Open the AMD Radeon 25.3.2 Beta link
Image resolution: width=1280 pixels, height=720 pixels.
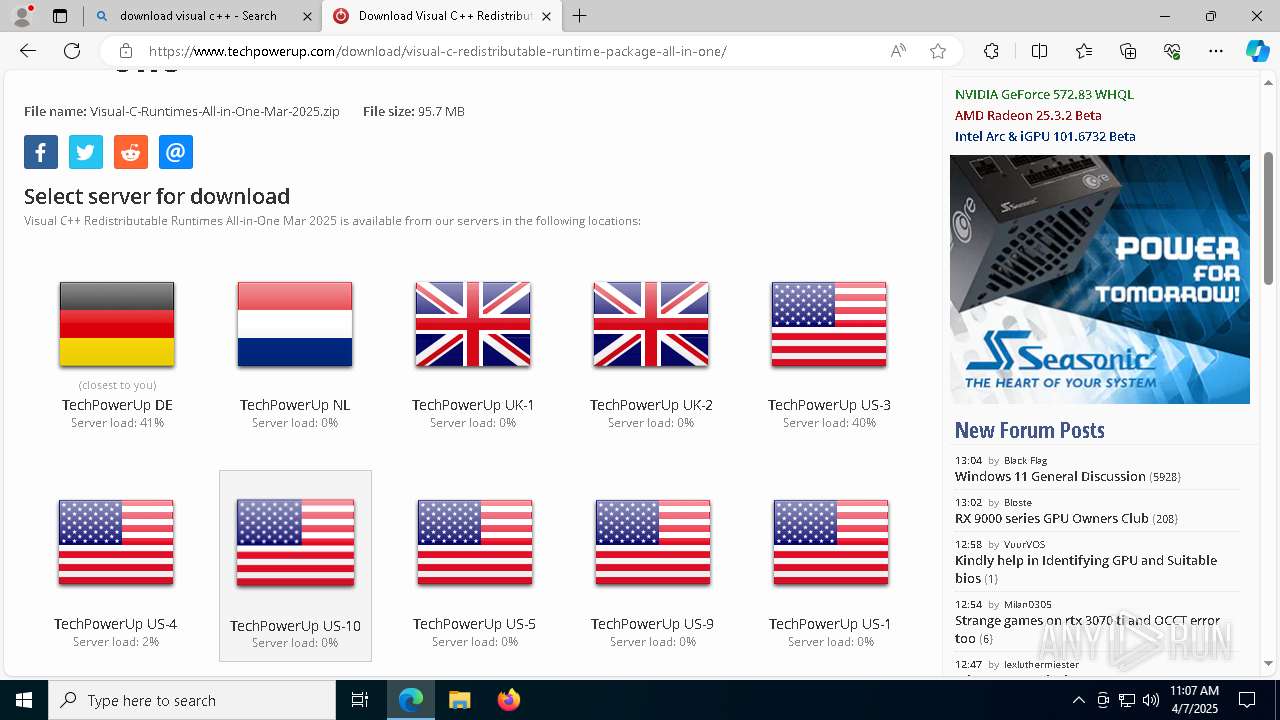[1028, 116]
